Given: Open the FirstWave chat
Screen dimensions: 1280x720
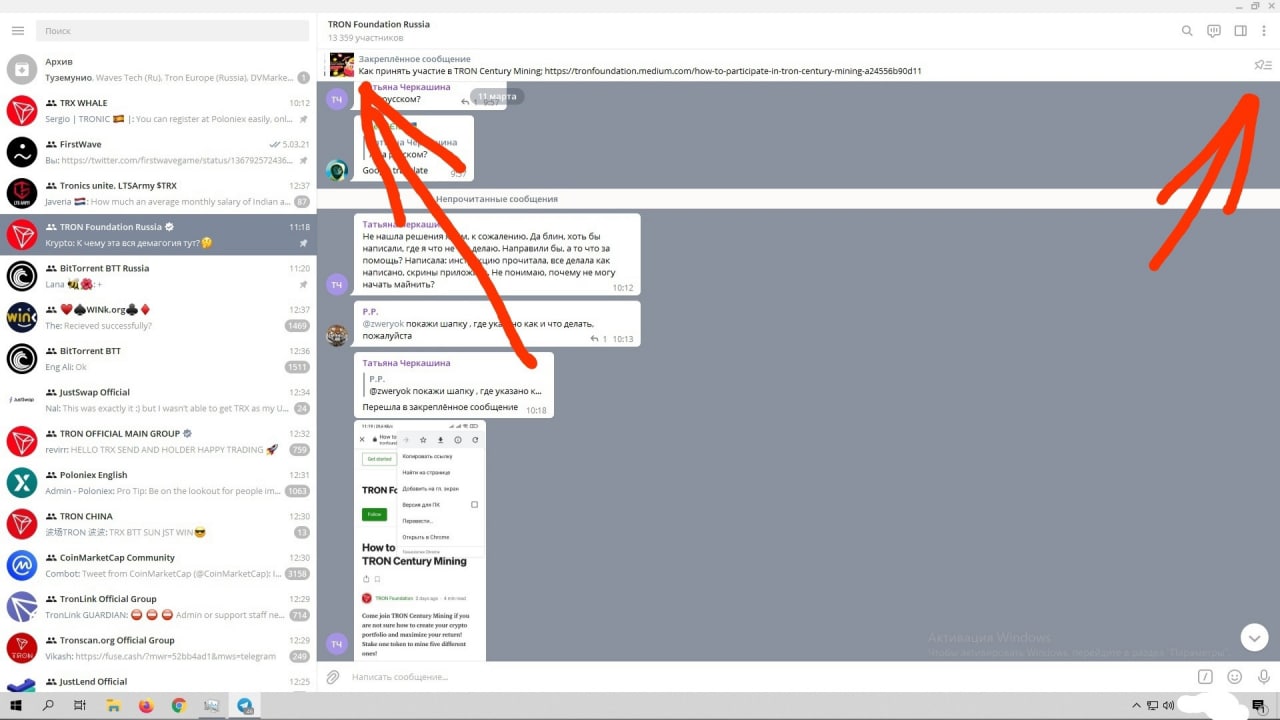Looking at the screenshot, I should pos(158,152).
